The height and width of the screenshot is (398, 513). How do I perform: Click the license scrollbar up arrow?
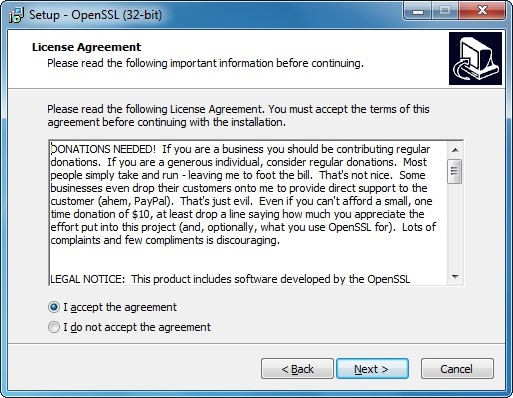click(455, 150)
